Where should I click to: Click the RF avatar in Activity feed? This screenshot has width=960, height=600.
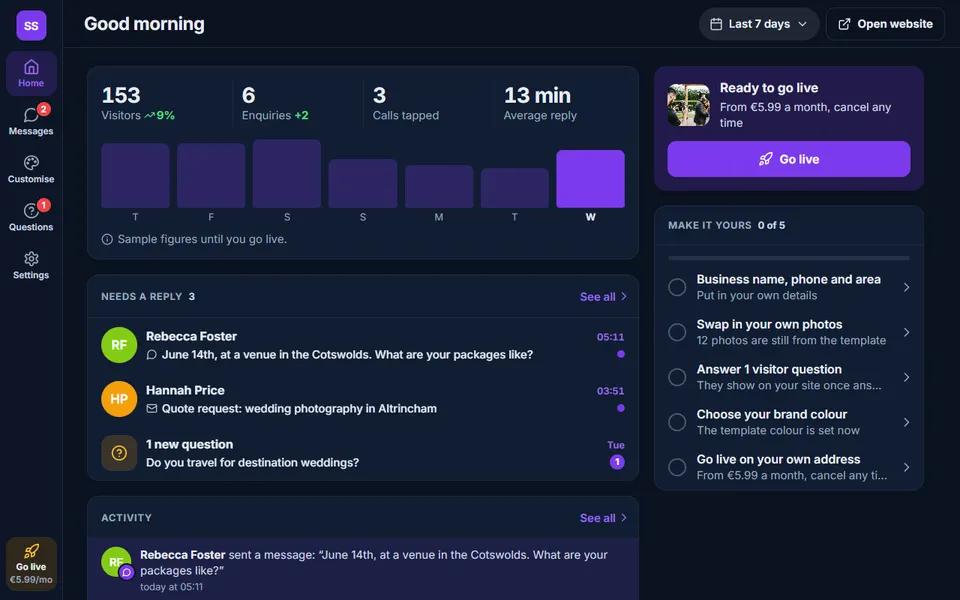[116, 562]
